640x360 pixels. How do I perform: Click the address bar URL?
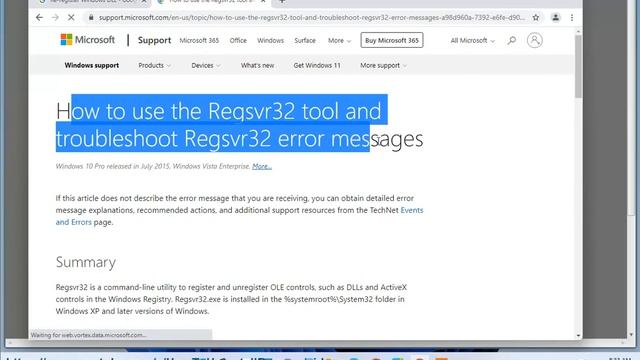coord(311,18)
